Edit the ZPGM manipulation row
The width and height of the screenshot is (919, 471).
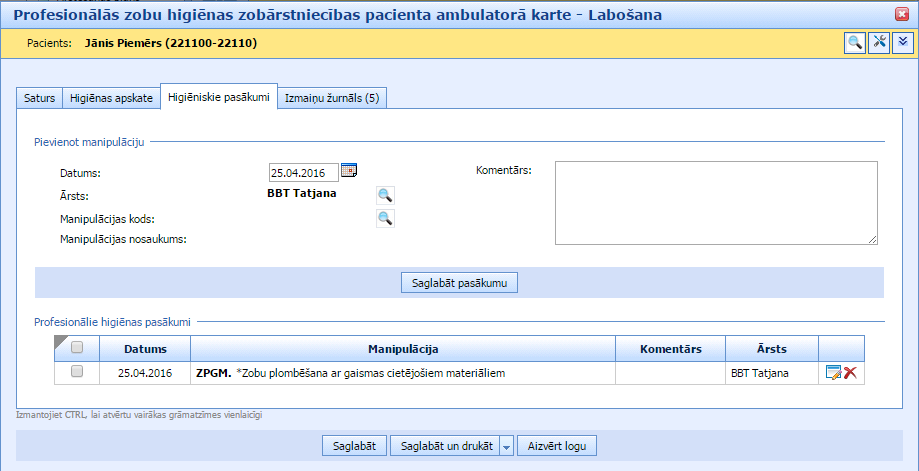[x=833, y=373]
